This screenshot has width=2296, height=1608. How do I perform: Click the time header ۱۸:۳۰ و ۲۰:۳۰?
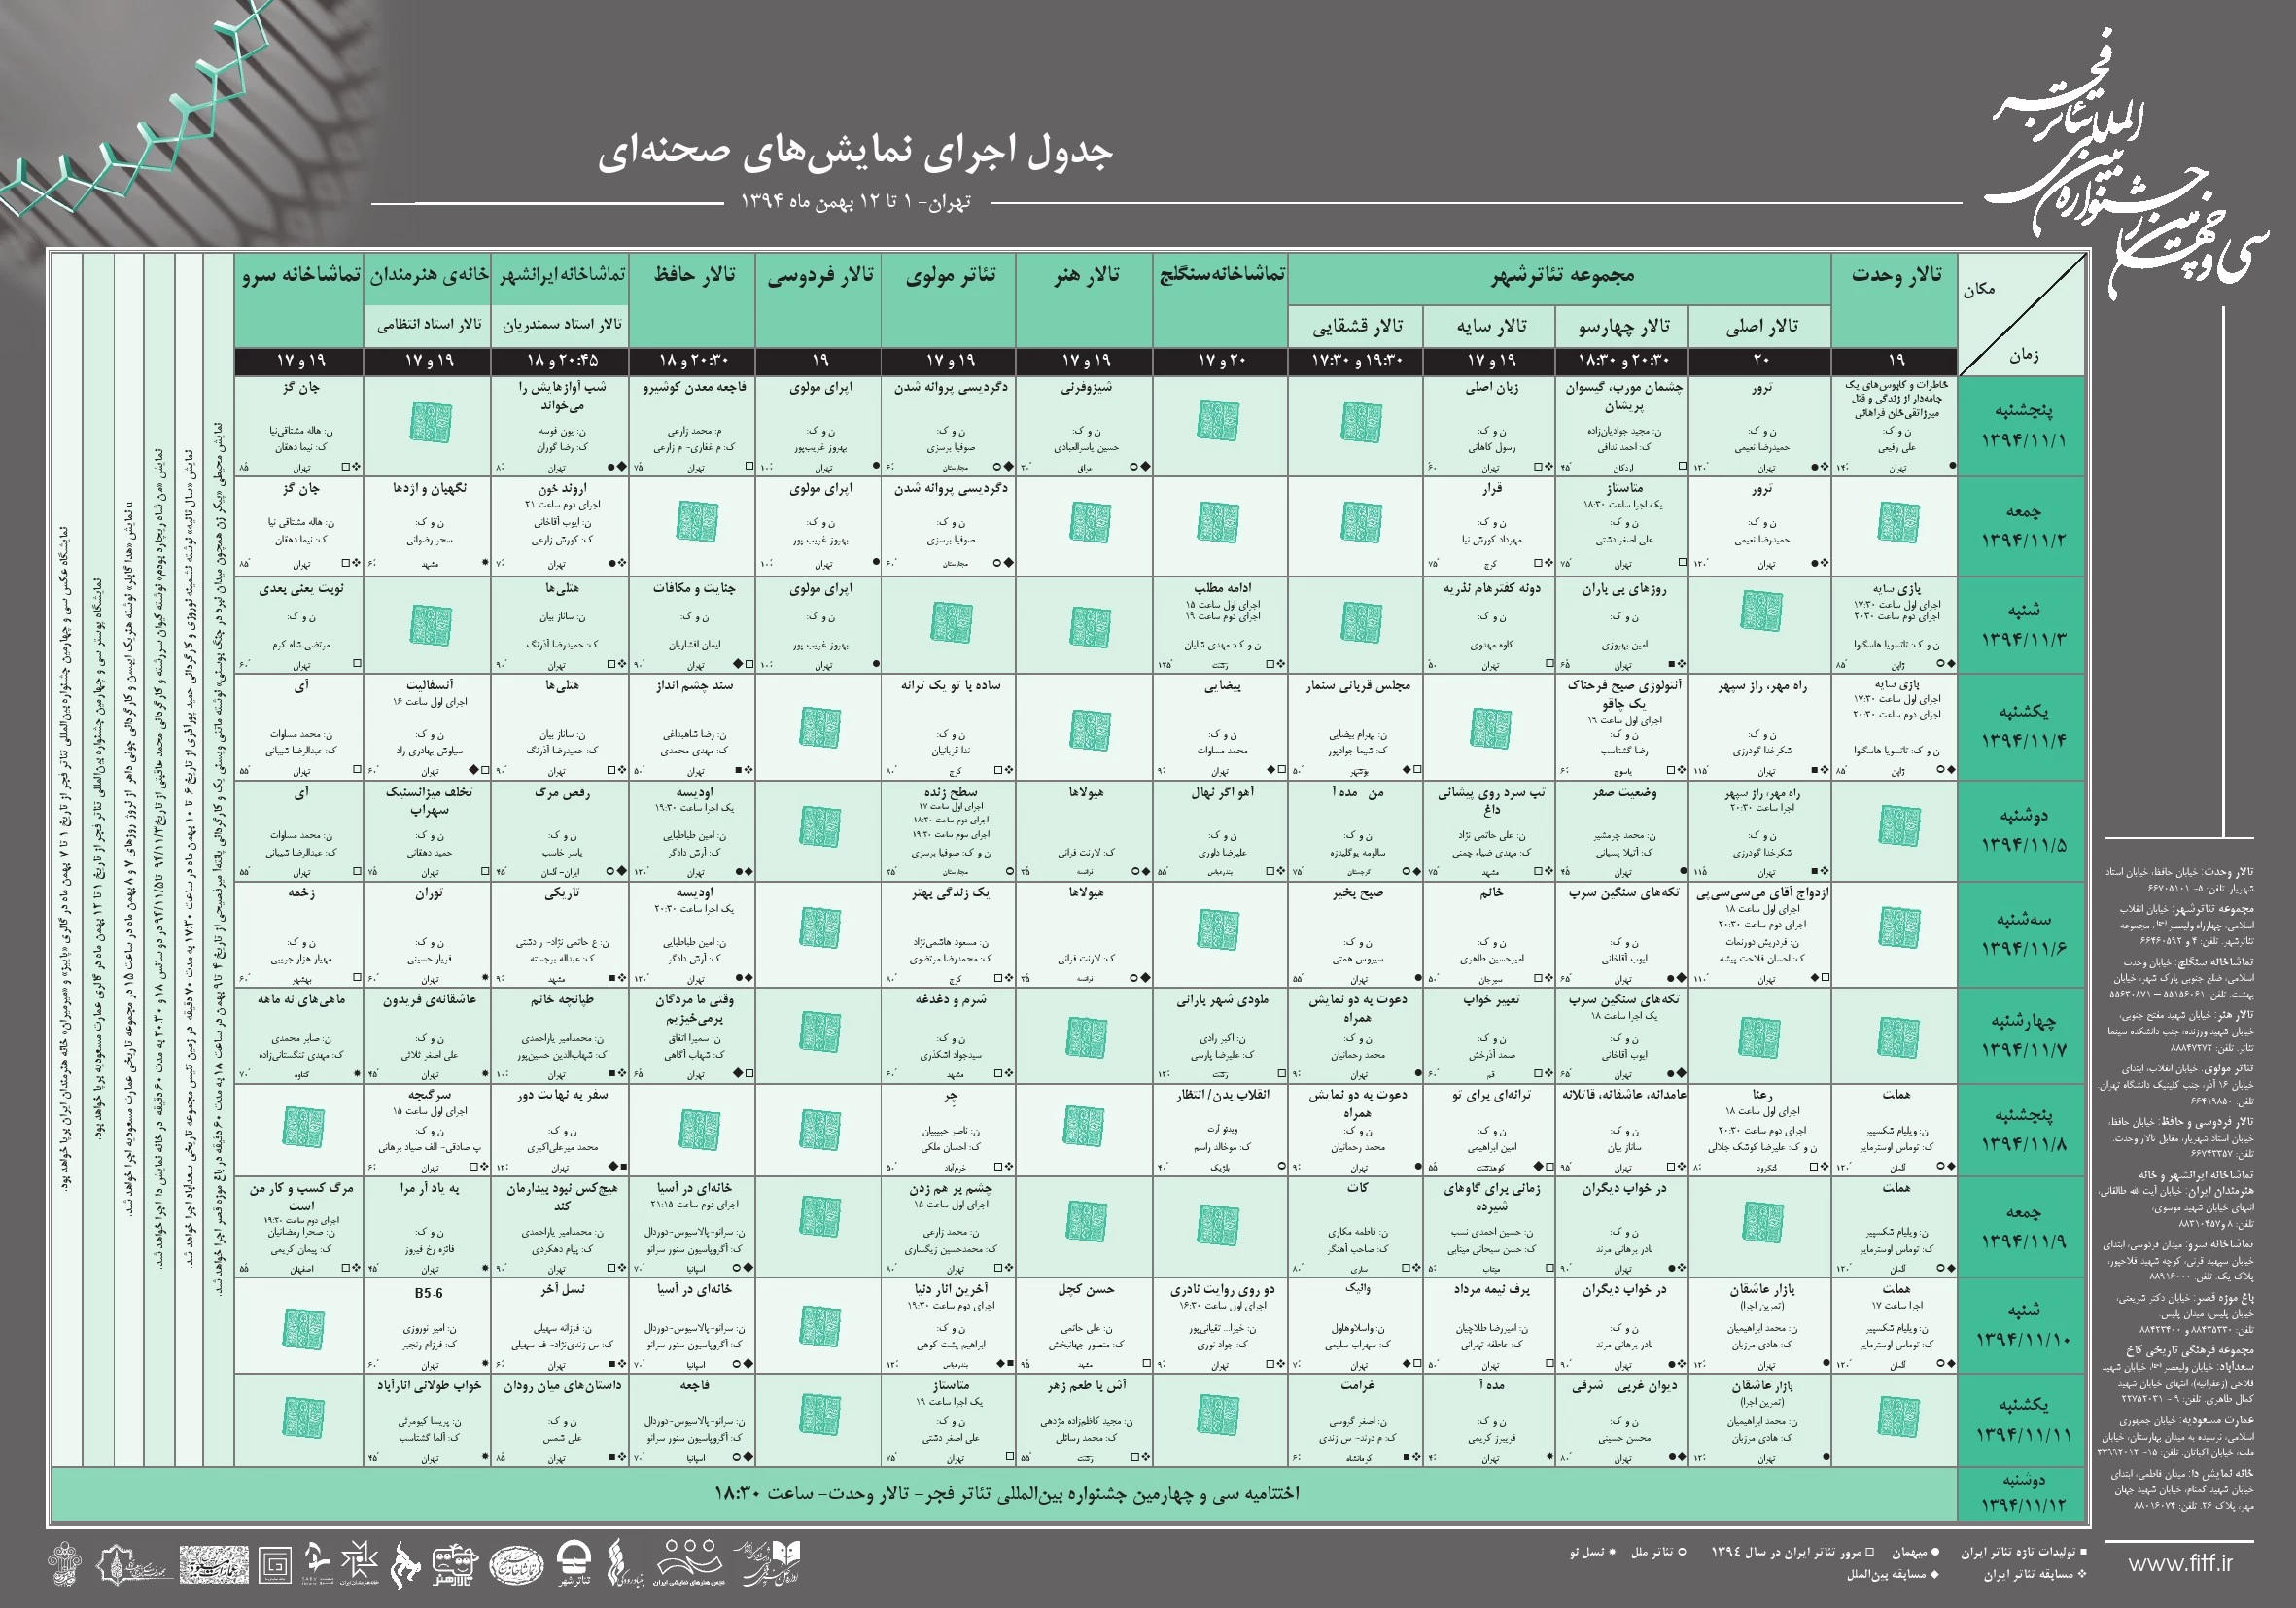(x=1622, y=360)
